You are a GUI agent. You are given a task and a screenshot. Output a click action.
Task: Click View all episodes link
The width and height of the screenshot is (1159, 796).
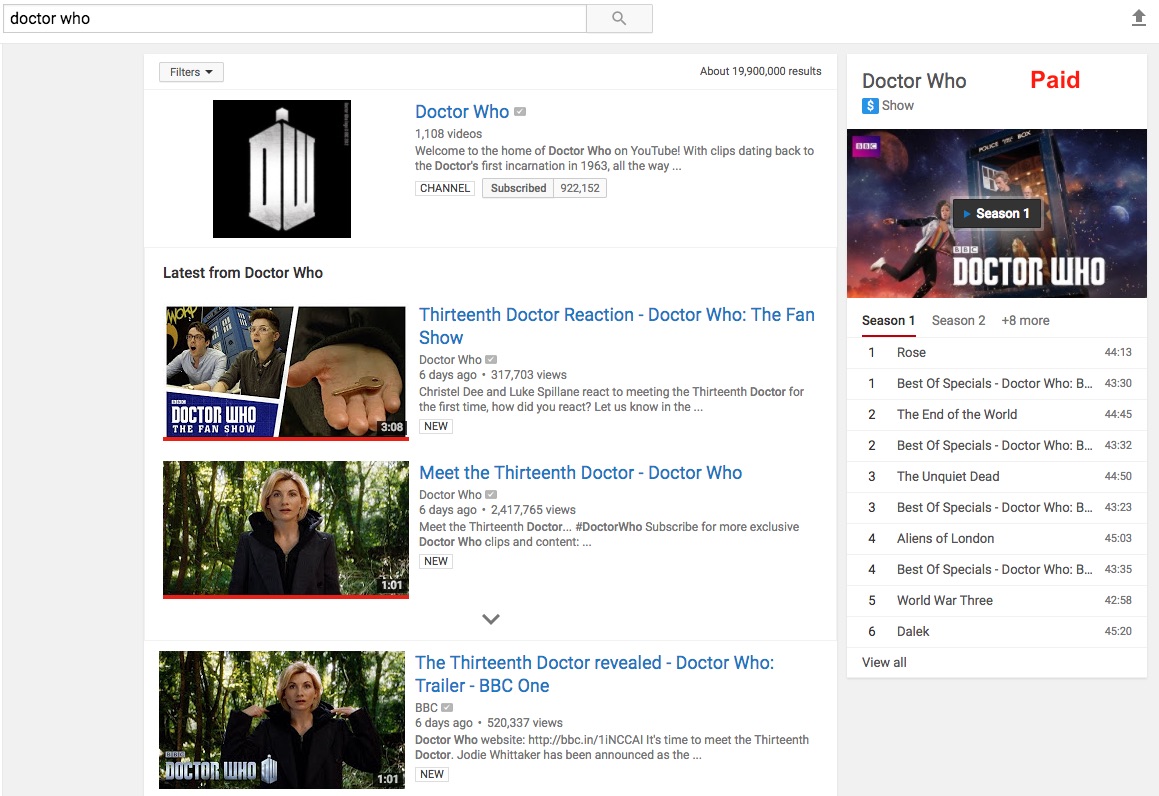pos(884,662)
